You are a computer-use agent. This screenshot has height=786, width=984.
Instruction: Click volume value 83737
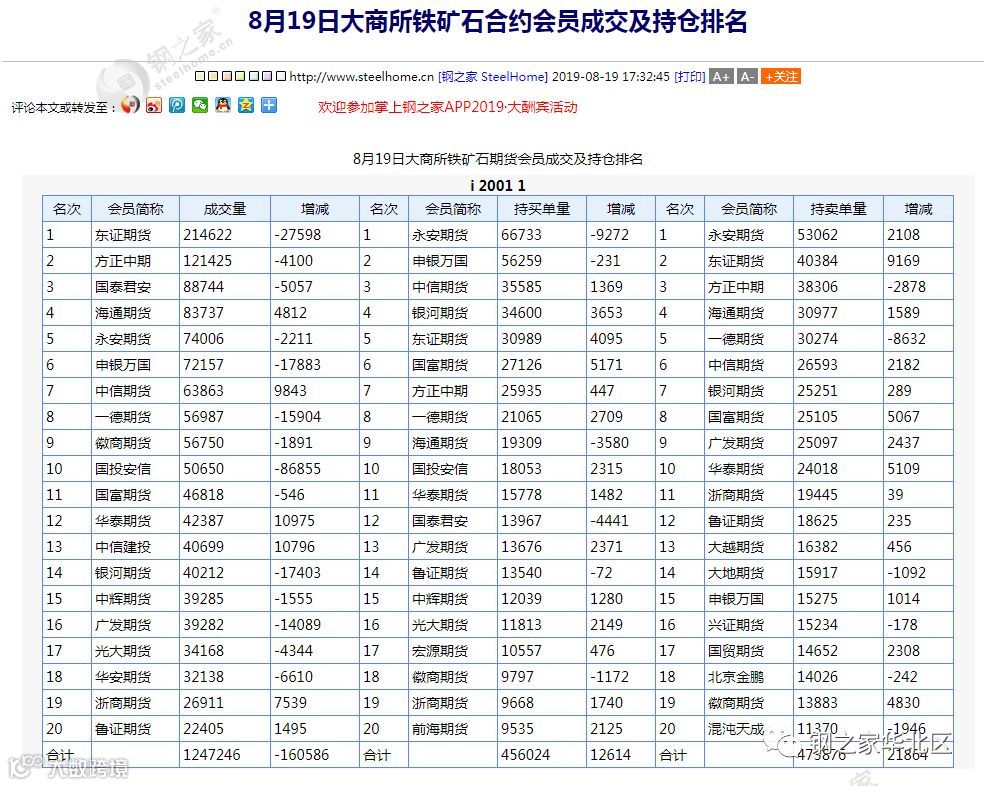pos(203,313)
